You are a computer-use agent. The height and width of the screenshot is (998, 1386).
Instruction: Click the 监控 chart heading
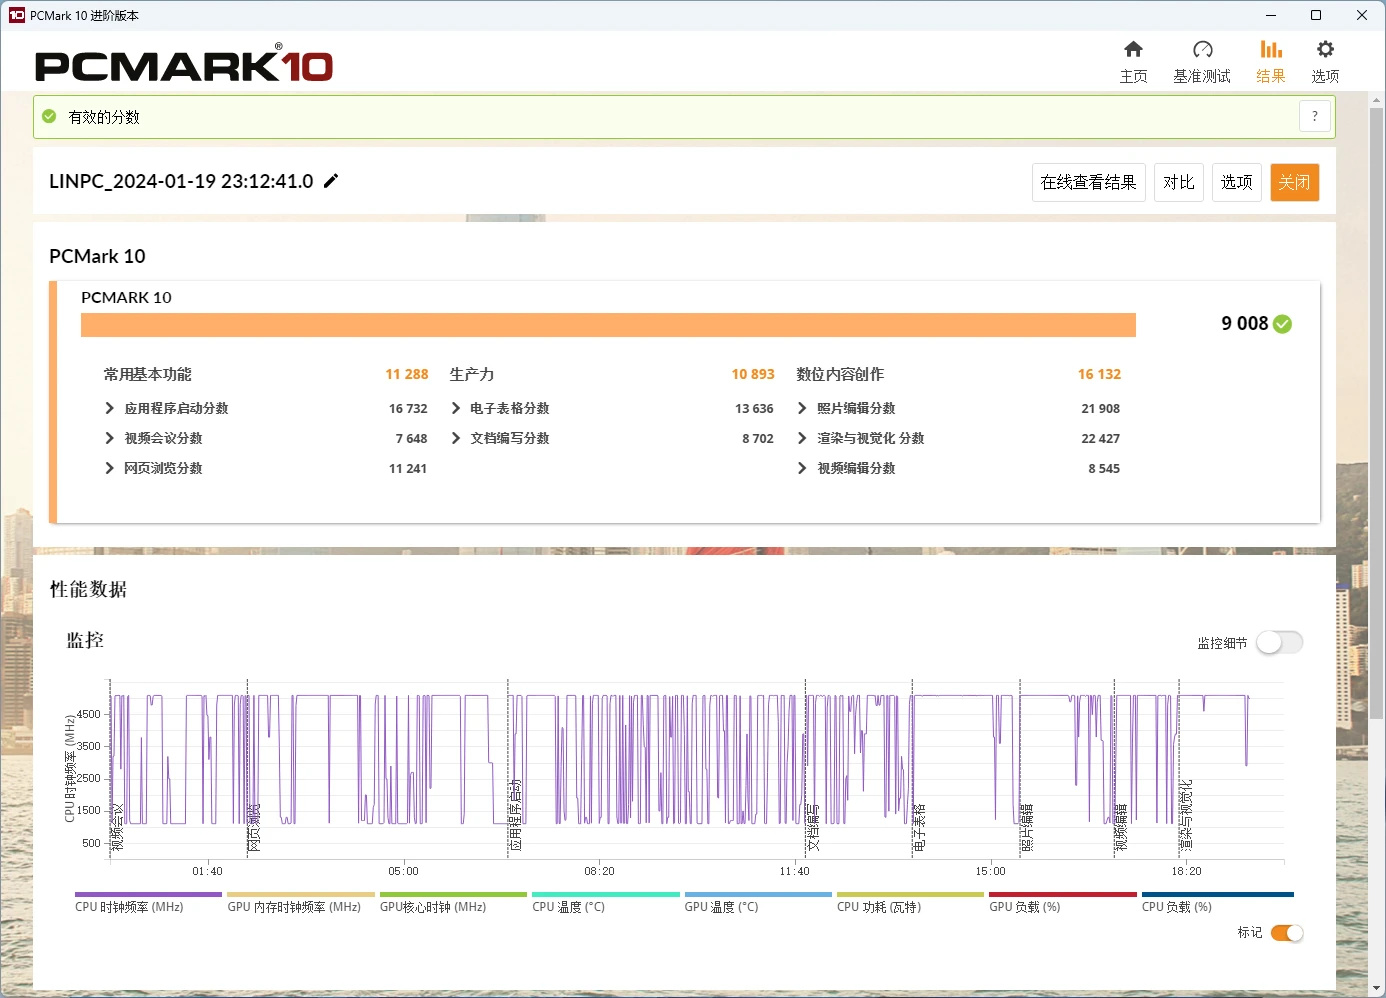(x=85, y=640)
